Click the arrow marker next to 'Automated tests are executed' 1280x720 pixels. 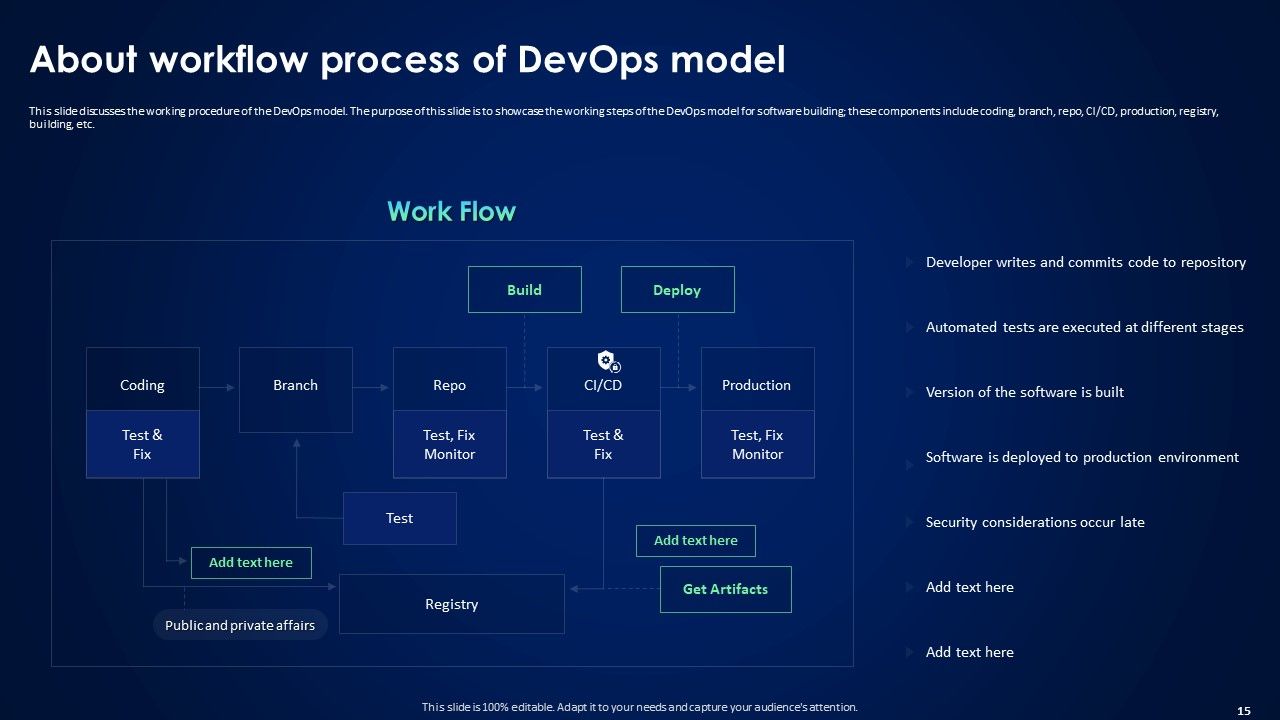908,327
